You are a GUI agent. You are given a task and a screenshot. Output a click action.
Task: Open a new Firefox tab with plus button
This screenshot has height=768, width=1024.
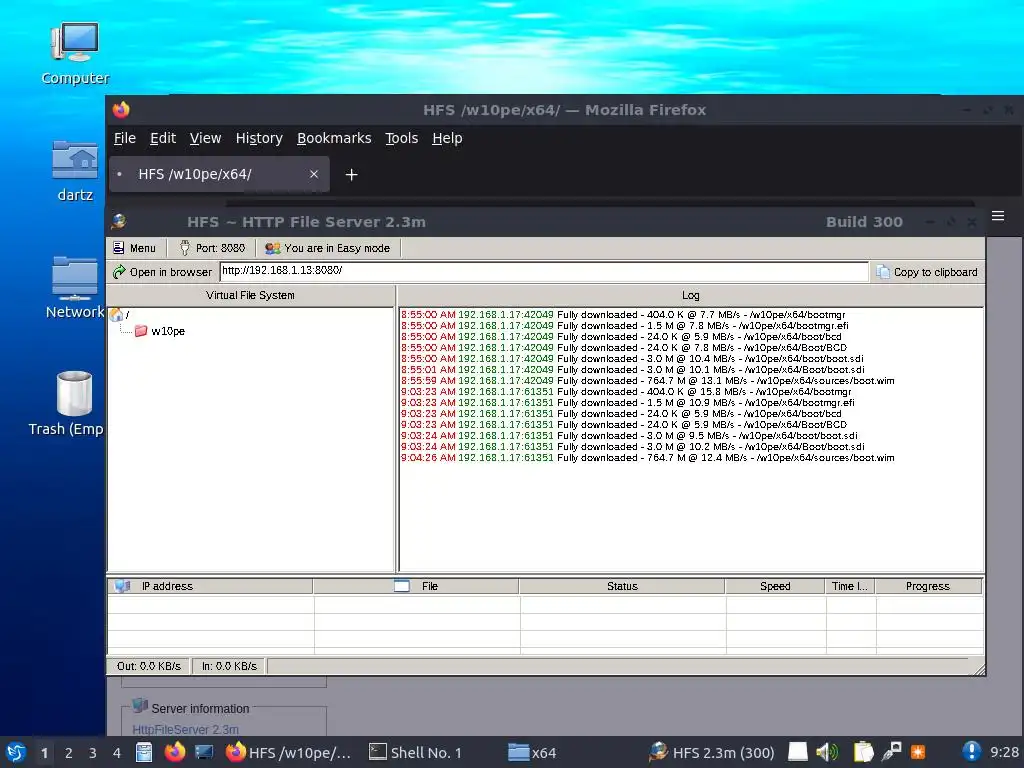tap(351, 174)
